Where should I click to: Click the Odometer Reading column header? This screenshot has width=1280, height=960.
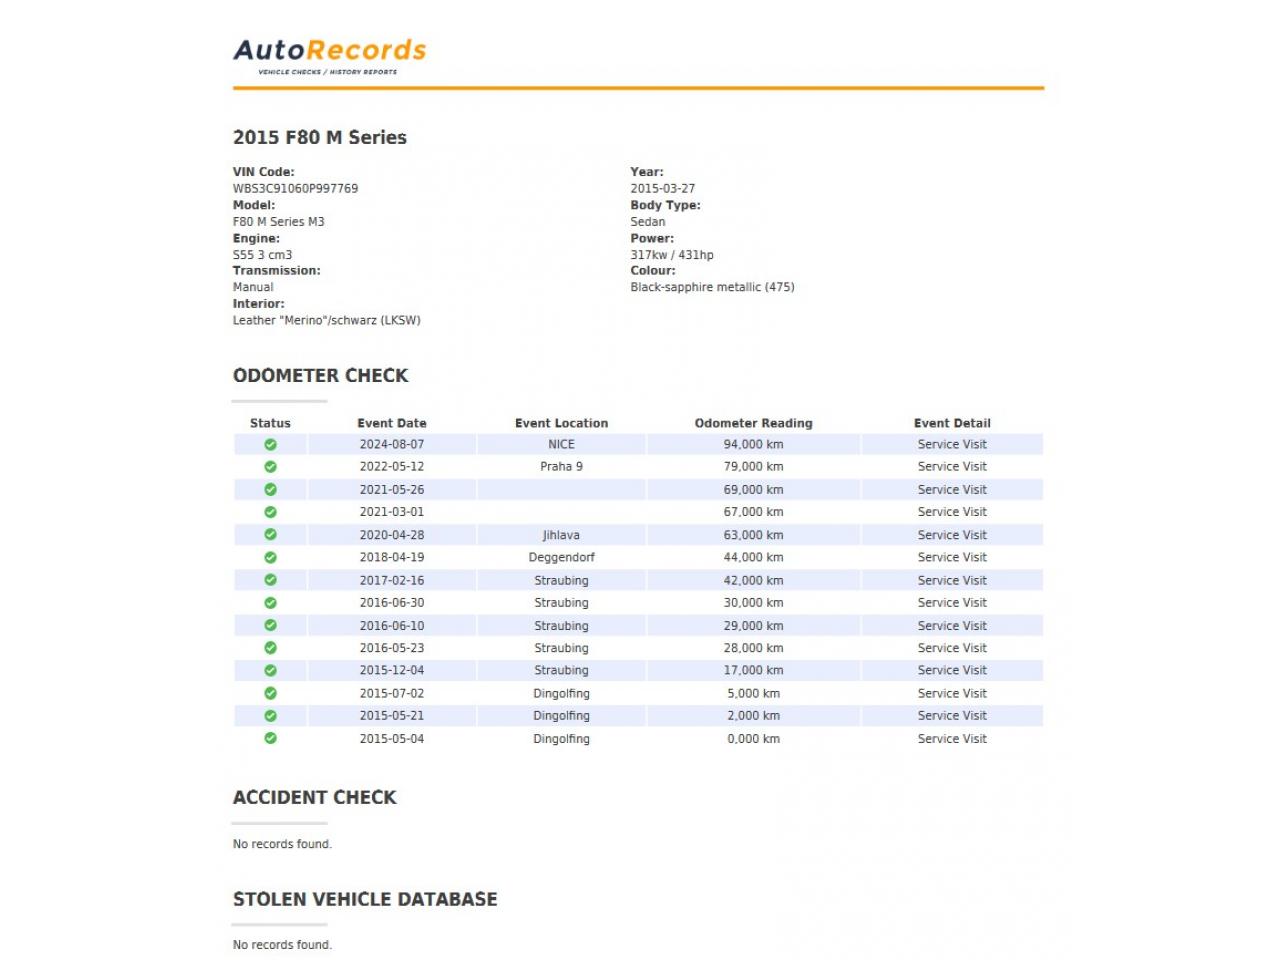[x=753, y=423]
